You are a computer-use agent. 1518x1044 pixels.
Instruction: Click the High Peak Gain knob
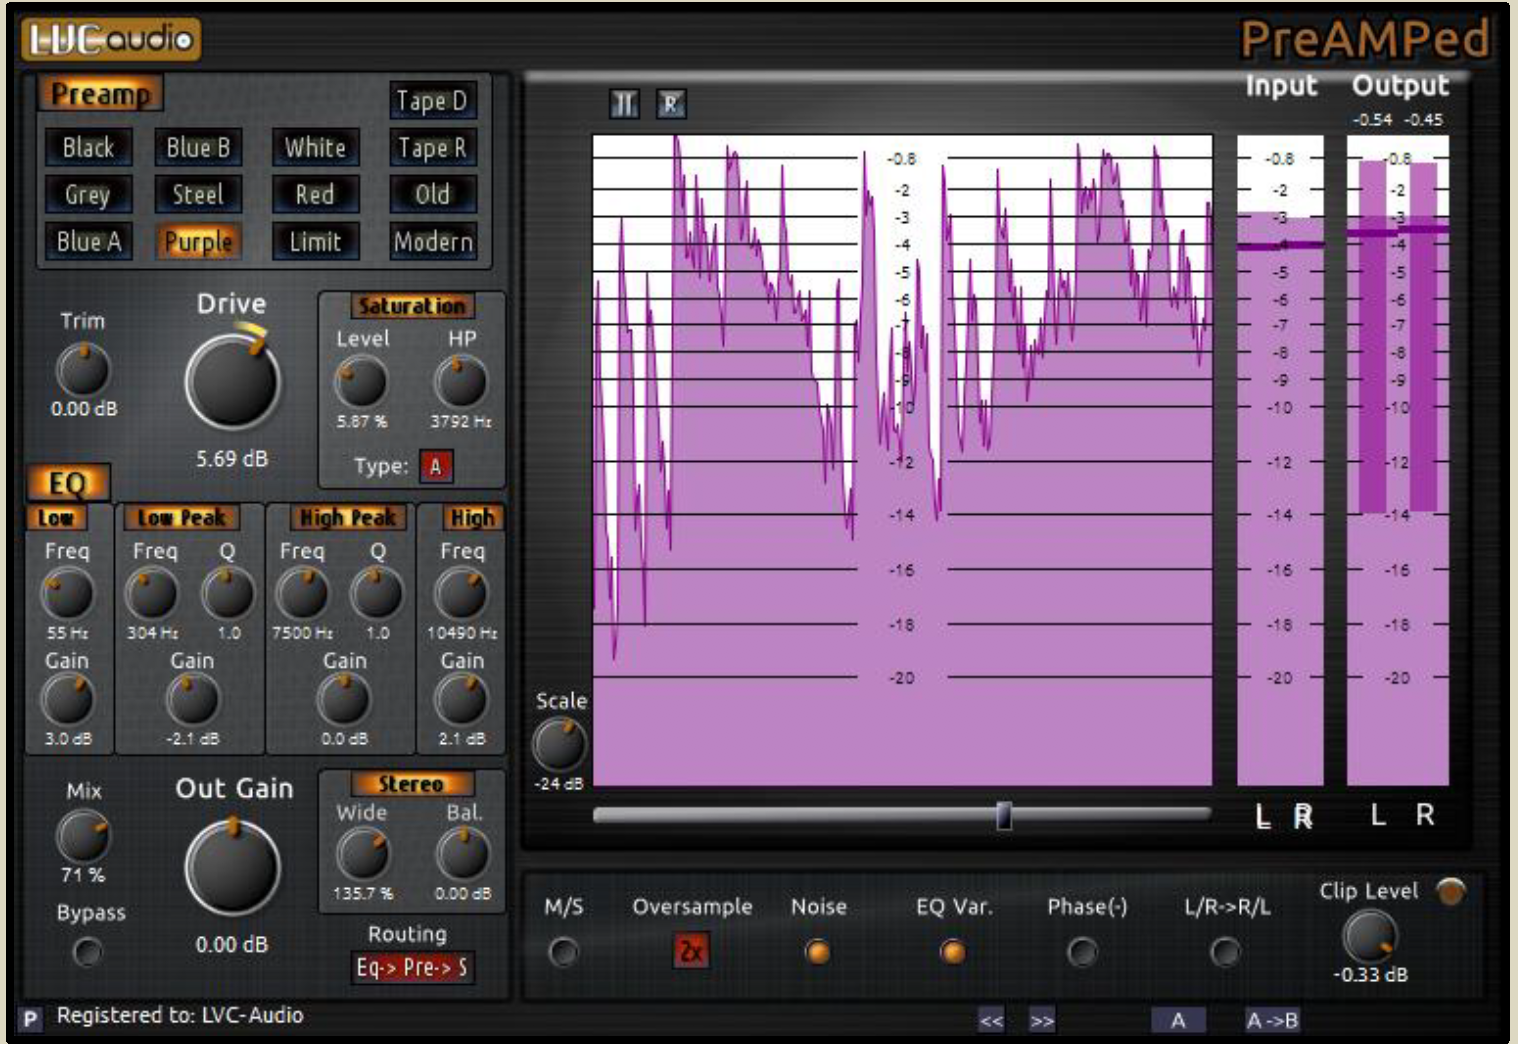(343, 700)
